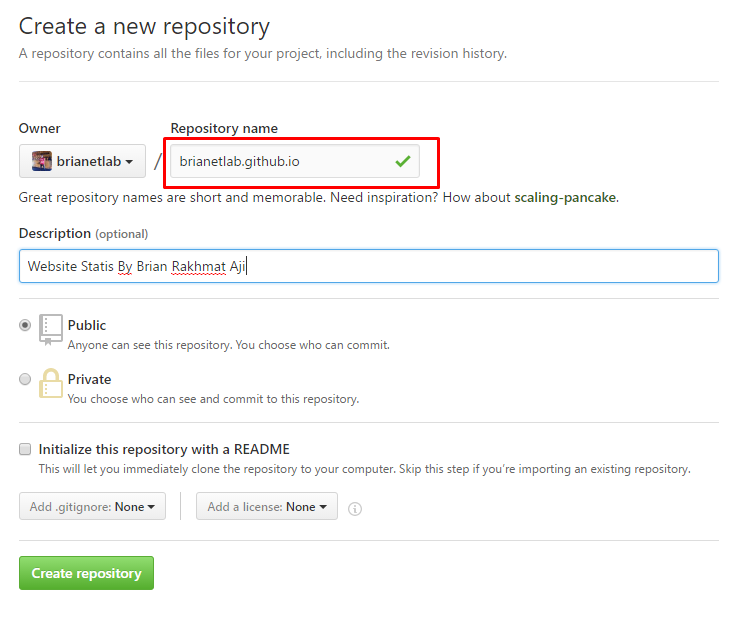Click the Repository name label
This screenshot has width=756, height=627.
(224, 128)
